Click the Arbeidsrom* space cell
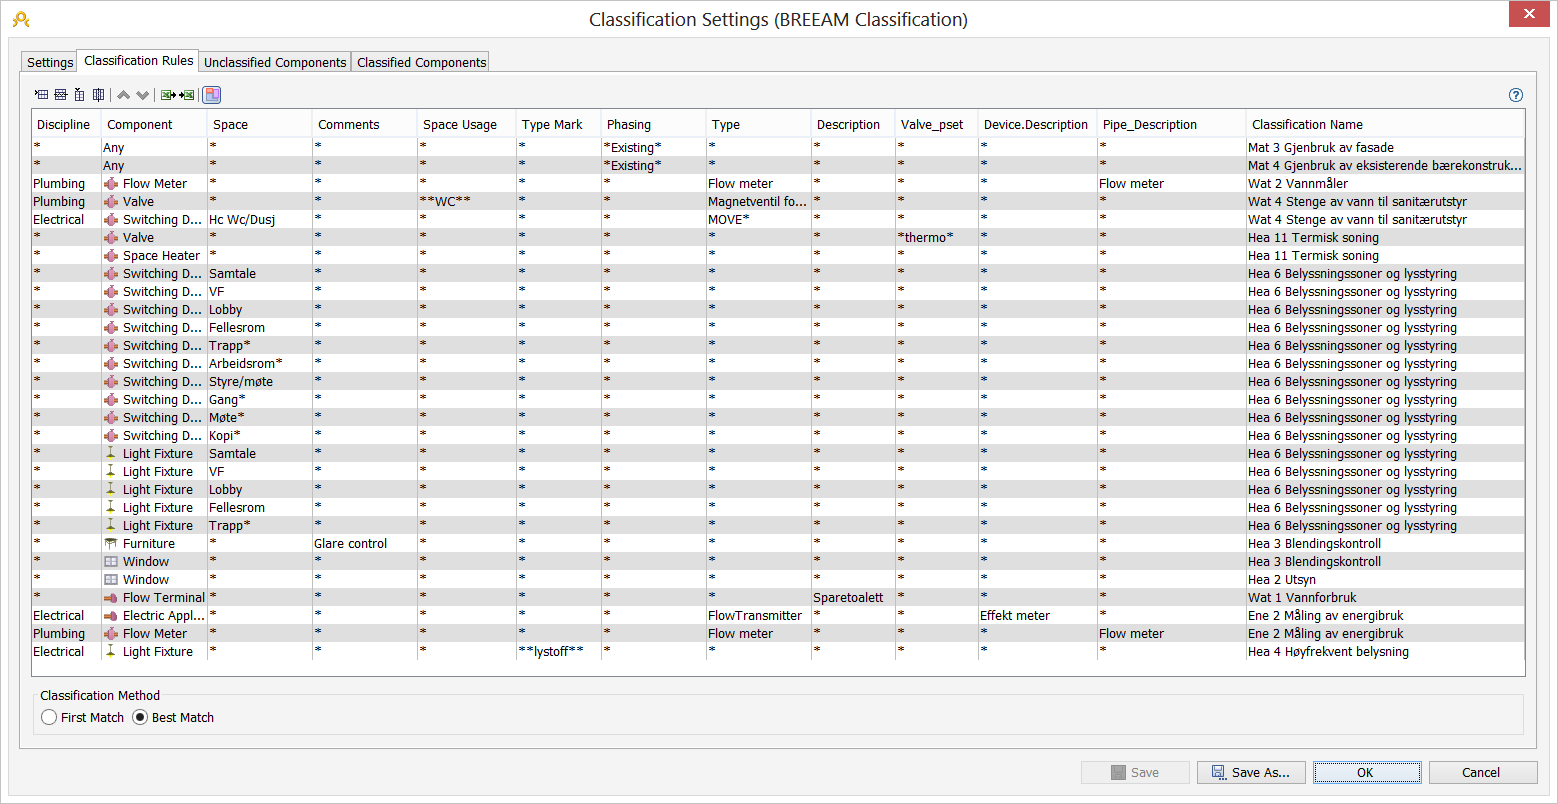 click(259, 364)
